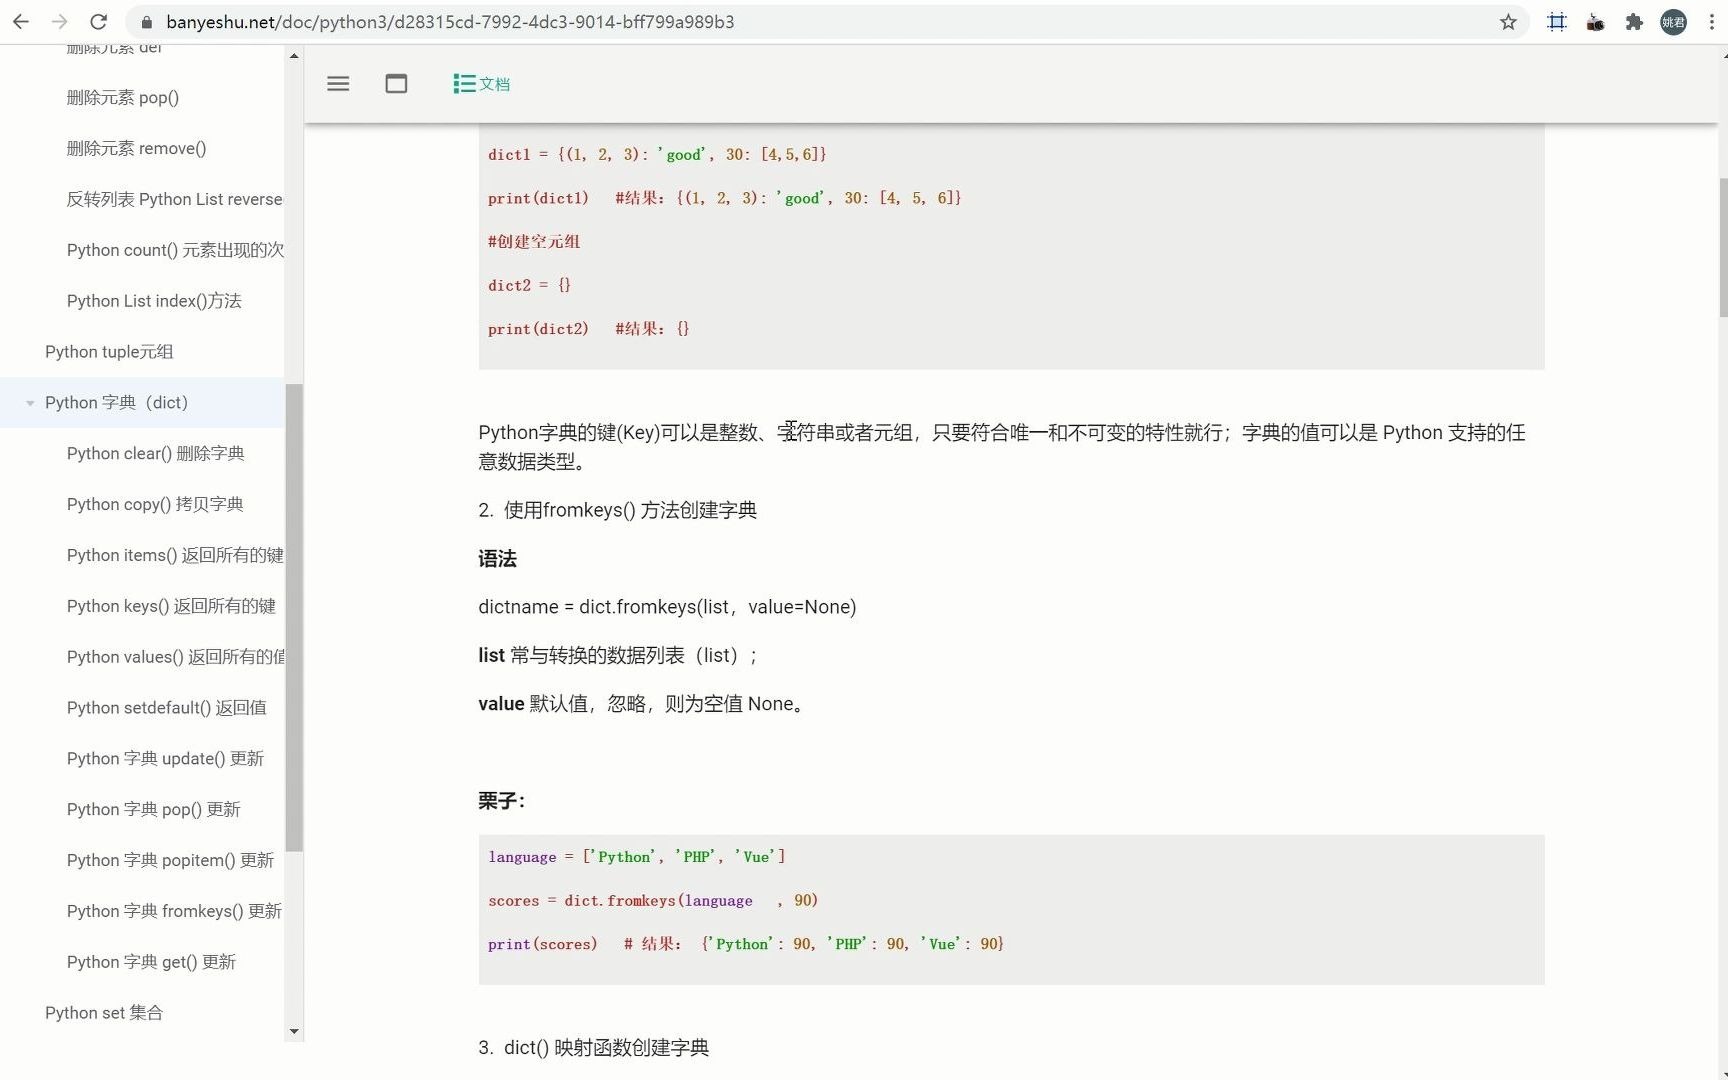Open 删除元素 pop() in the sidebar

[123, 97]
